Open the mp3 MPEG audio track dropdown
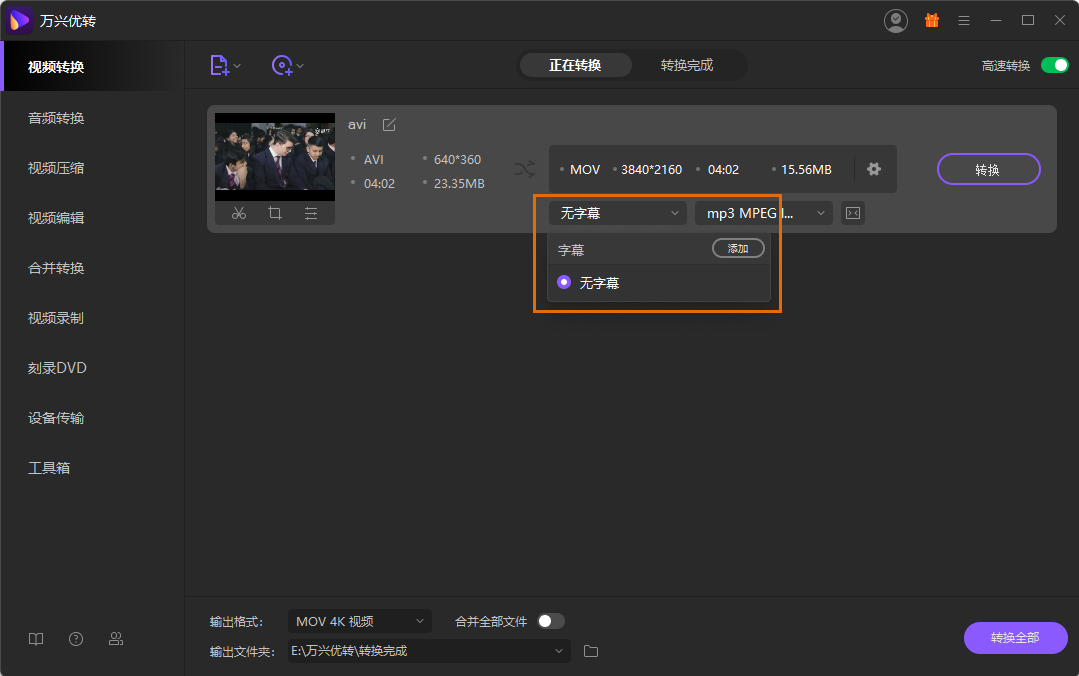The height and width of the screenshot is (676, 1079). 764,213
